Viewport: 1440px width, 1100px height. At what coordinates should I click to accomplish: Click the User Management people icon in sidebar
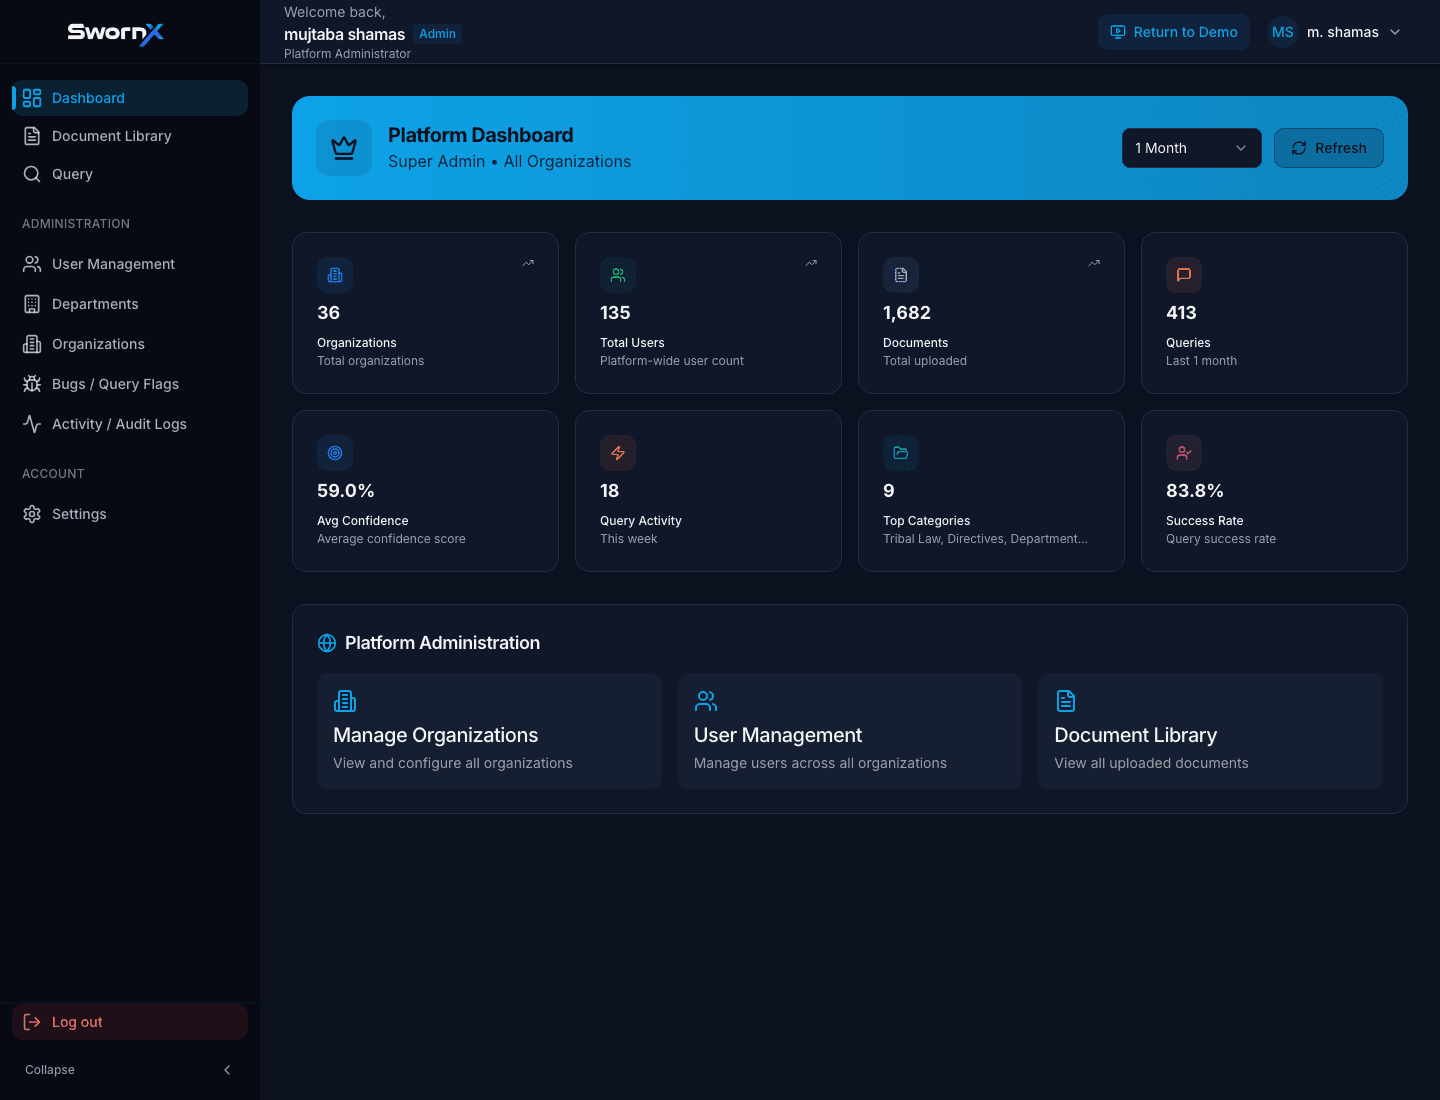[x=32, y=264]
